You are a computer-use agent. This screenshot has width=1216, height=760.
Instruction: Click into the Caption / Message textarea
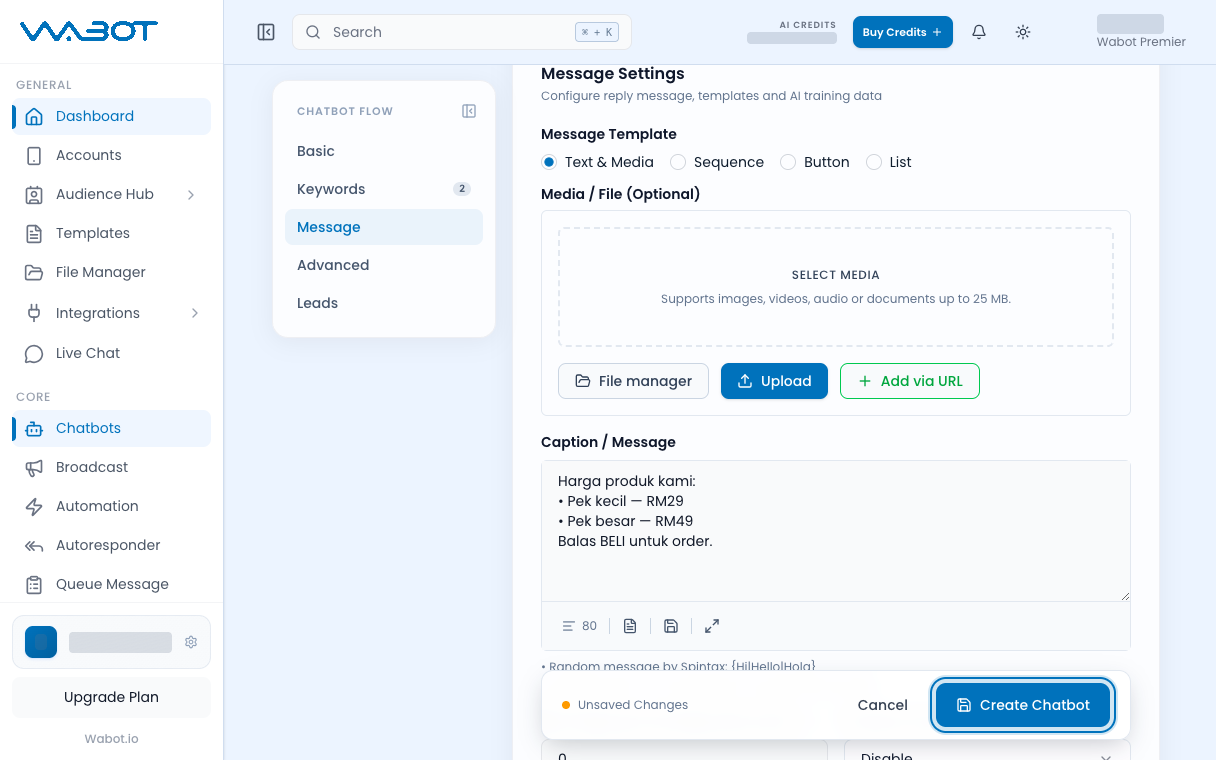pyautogui.click(x=836, y=531)
